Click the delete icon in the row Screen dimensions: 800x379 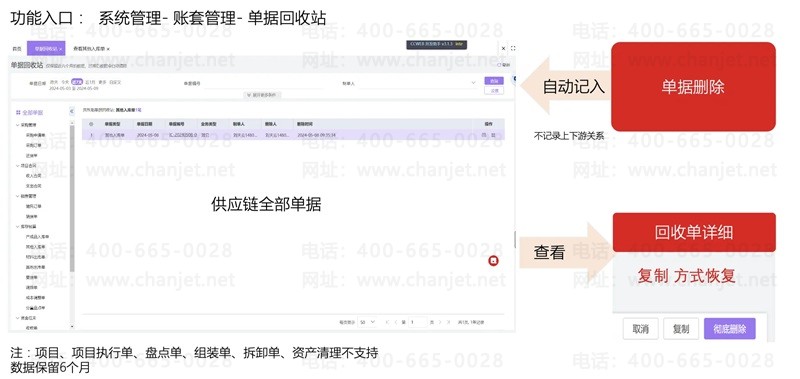tap(493, 135)
